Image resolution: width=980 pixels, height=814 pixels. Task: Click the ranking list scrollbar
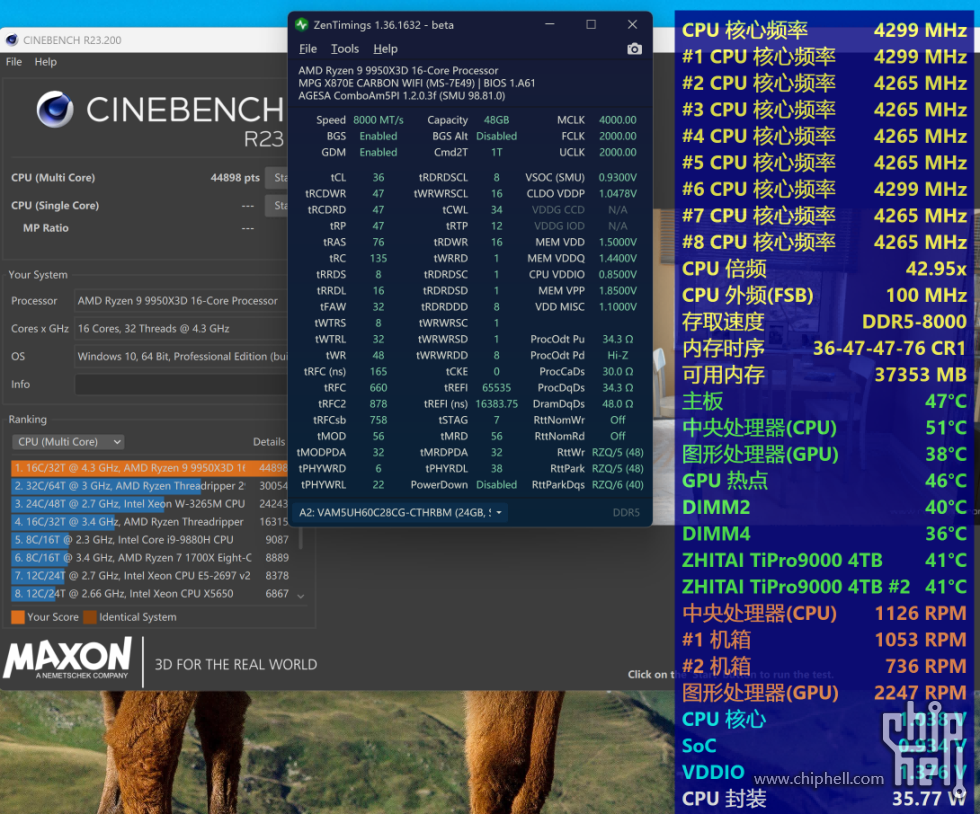[301, 536]
